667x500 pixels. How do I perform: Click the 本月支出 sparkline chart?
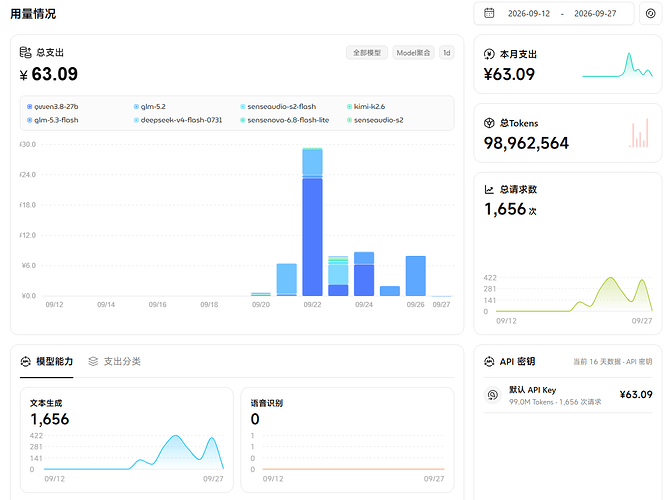coord(617,65)
